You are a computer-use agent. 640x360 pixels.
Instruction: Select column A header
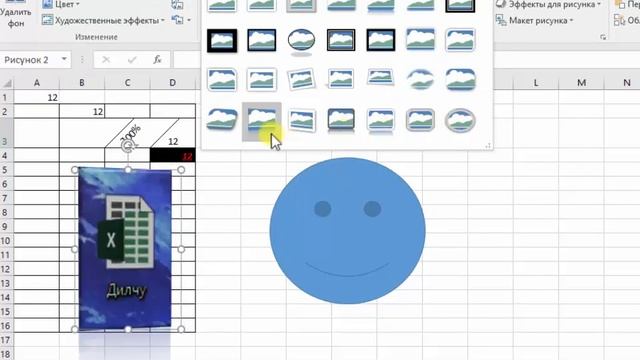tap(37, 83)
